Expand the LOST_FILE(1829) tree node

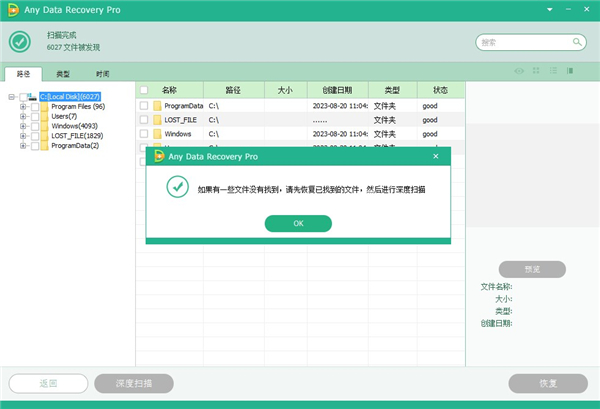tap(23, 135)
